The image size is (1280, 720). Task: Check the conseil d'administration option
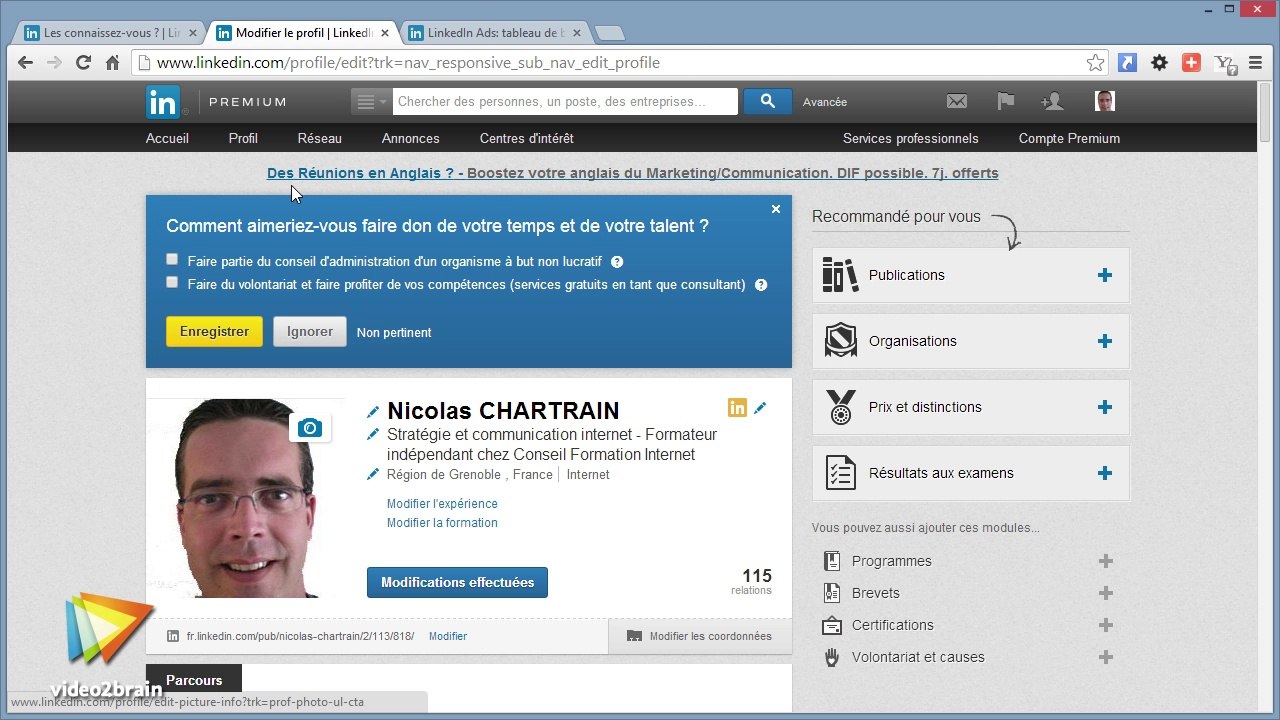point(172,259)
